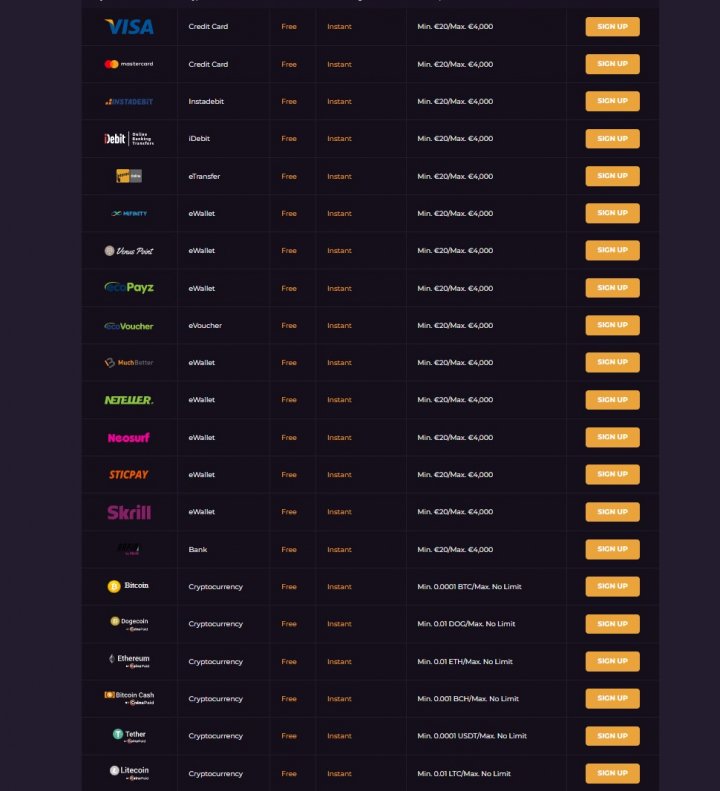Click the VISA logo
This screenshot has width=720, height=791.
129,27
